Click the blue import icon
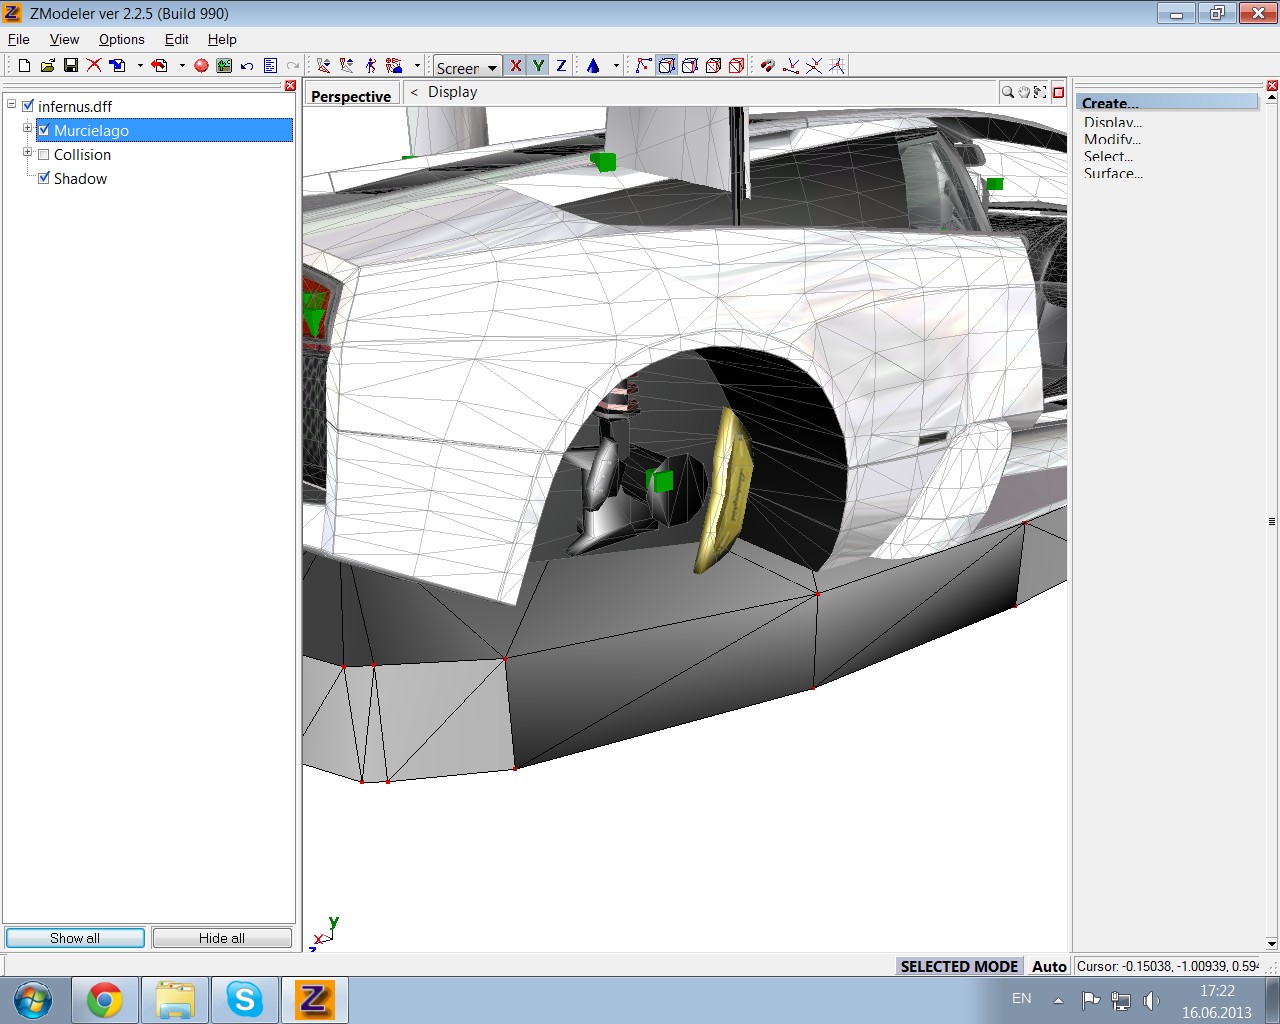Screen dimensions: 1280x1024 [x=118, y=66]
